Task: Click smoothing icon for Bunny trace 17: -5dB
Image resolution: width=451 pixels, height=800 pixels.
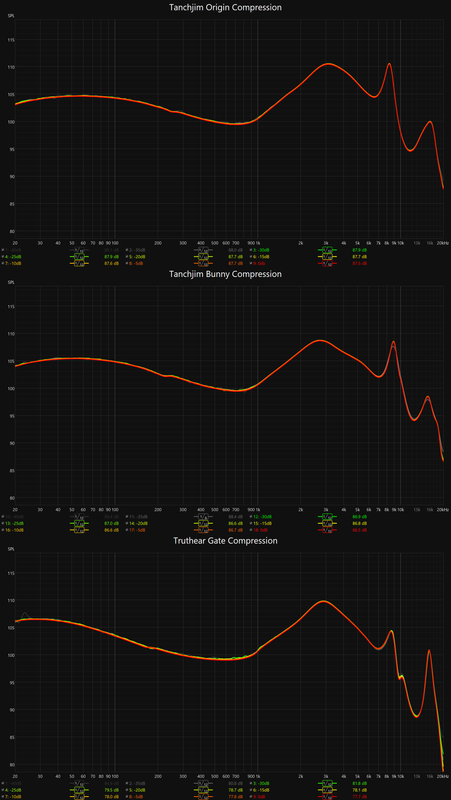Action: tap(204, 530)
